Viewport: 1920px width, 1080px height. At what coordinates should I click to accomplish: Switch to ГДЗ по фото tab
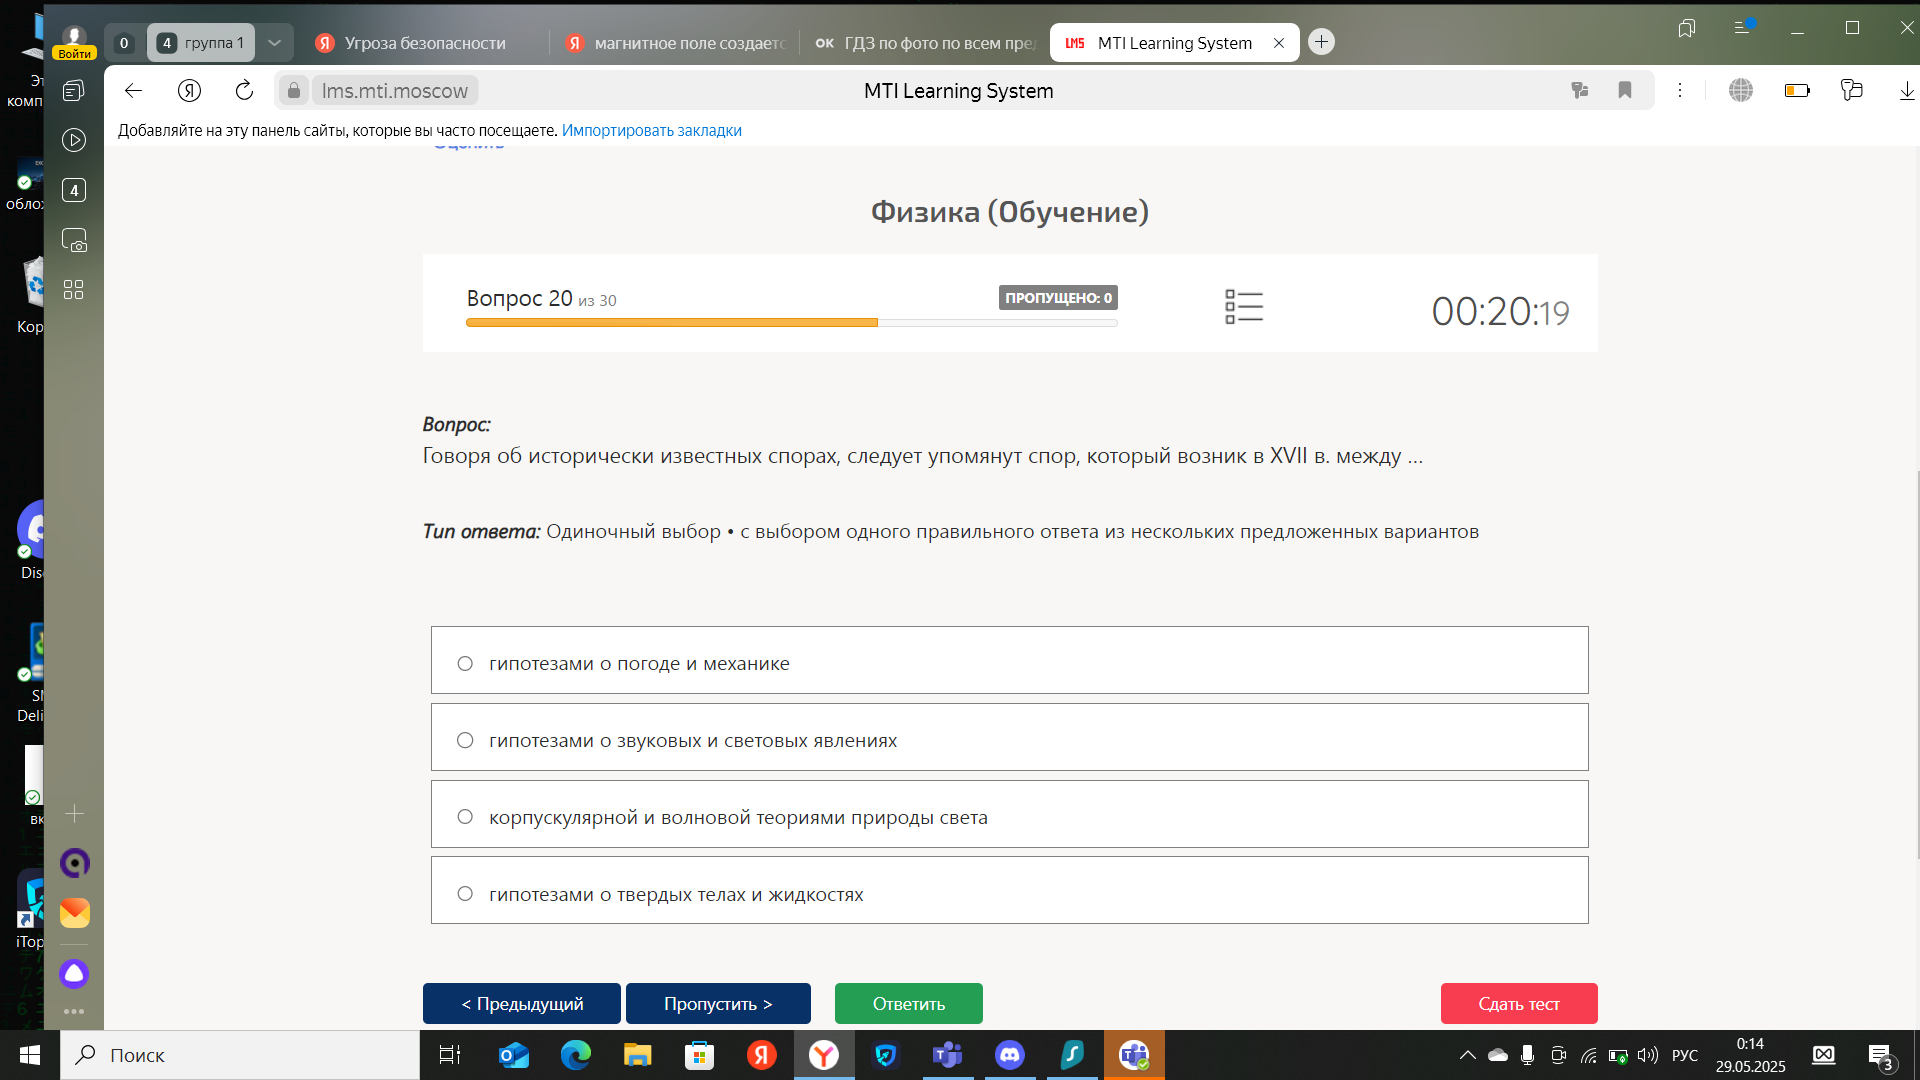[923, 43]
